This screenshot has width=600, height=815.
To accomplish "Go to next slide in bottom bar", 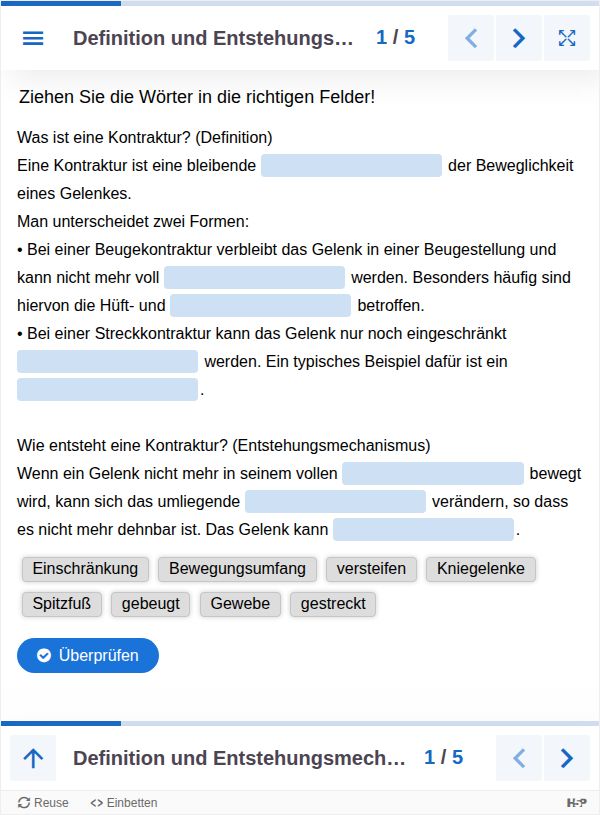I will coord(567,758).
